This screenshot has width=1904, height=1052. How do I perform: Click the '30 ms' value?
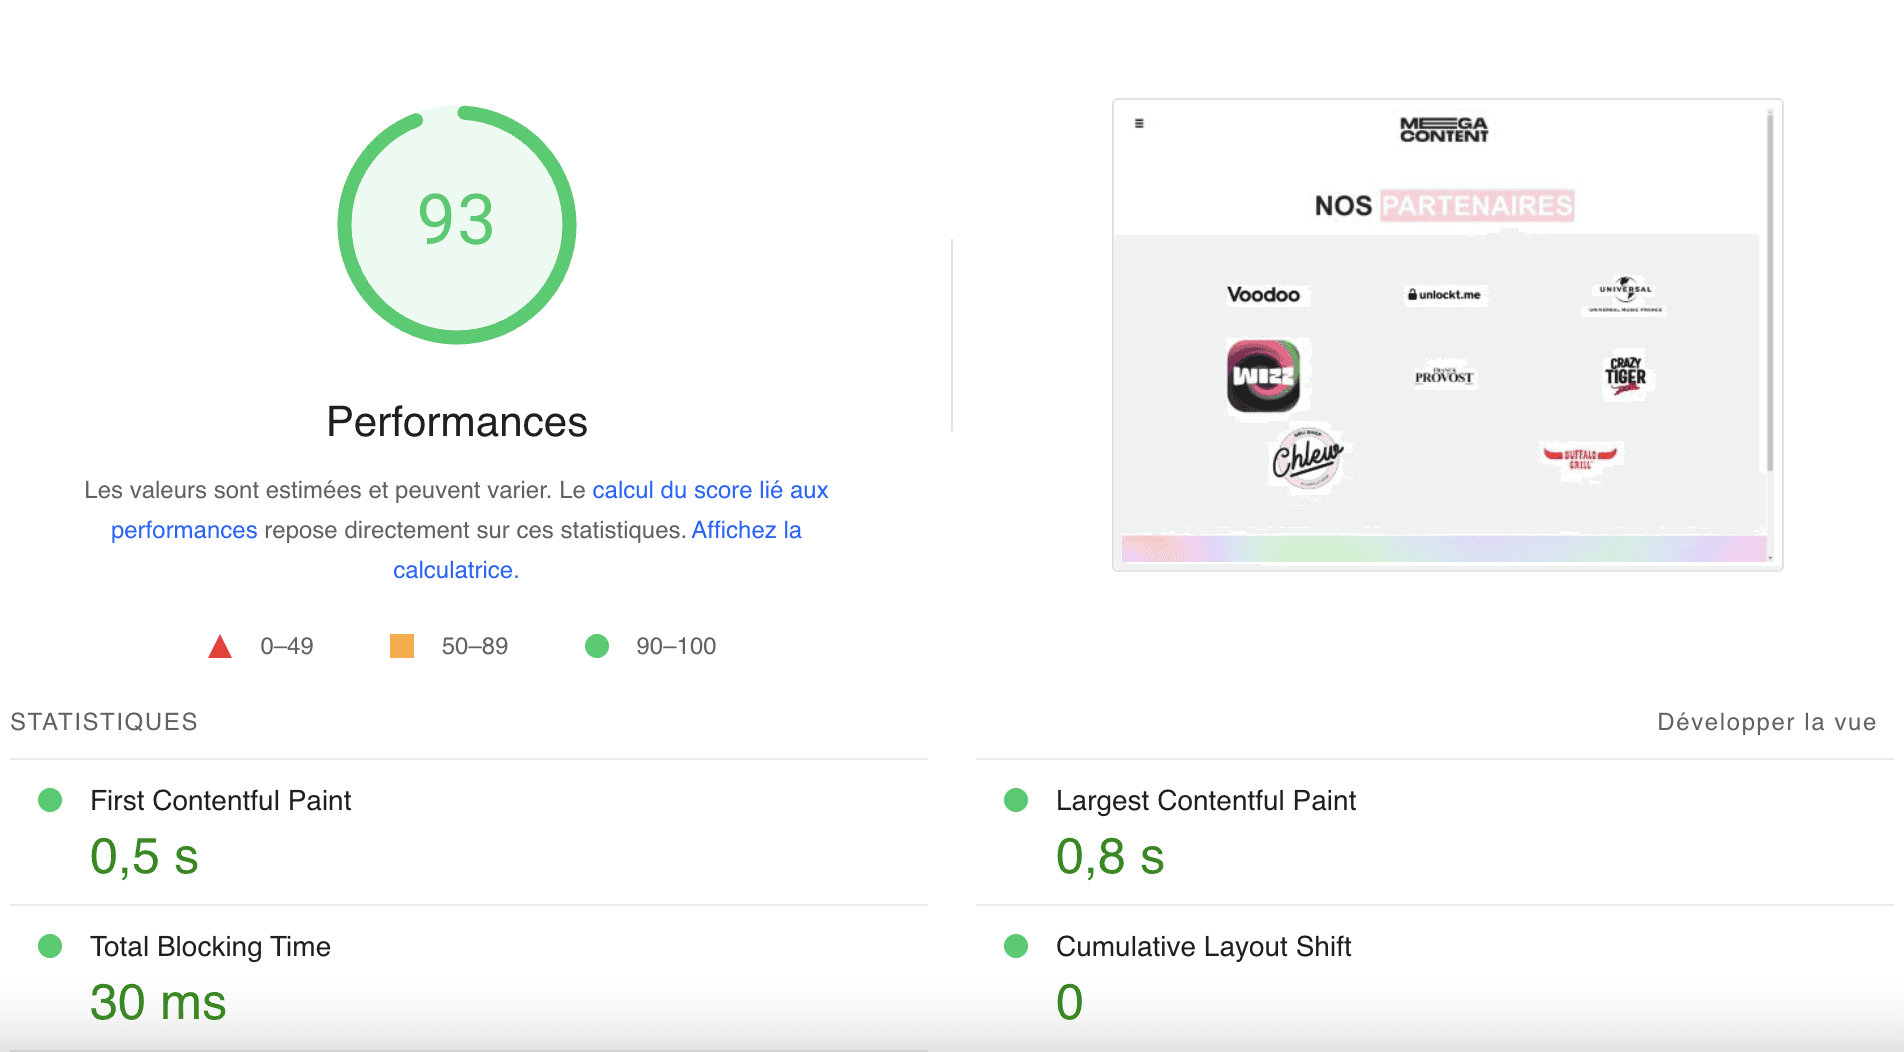point(158,1003)
